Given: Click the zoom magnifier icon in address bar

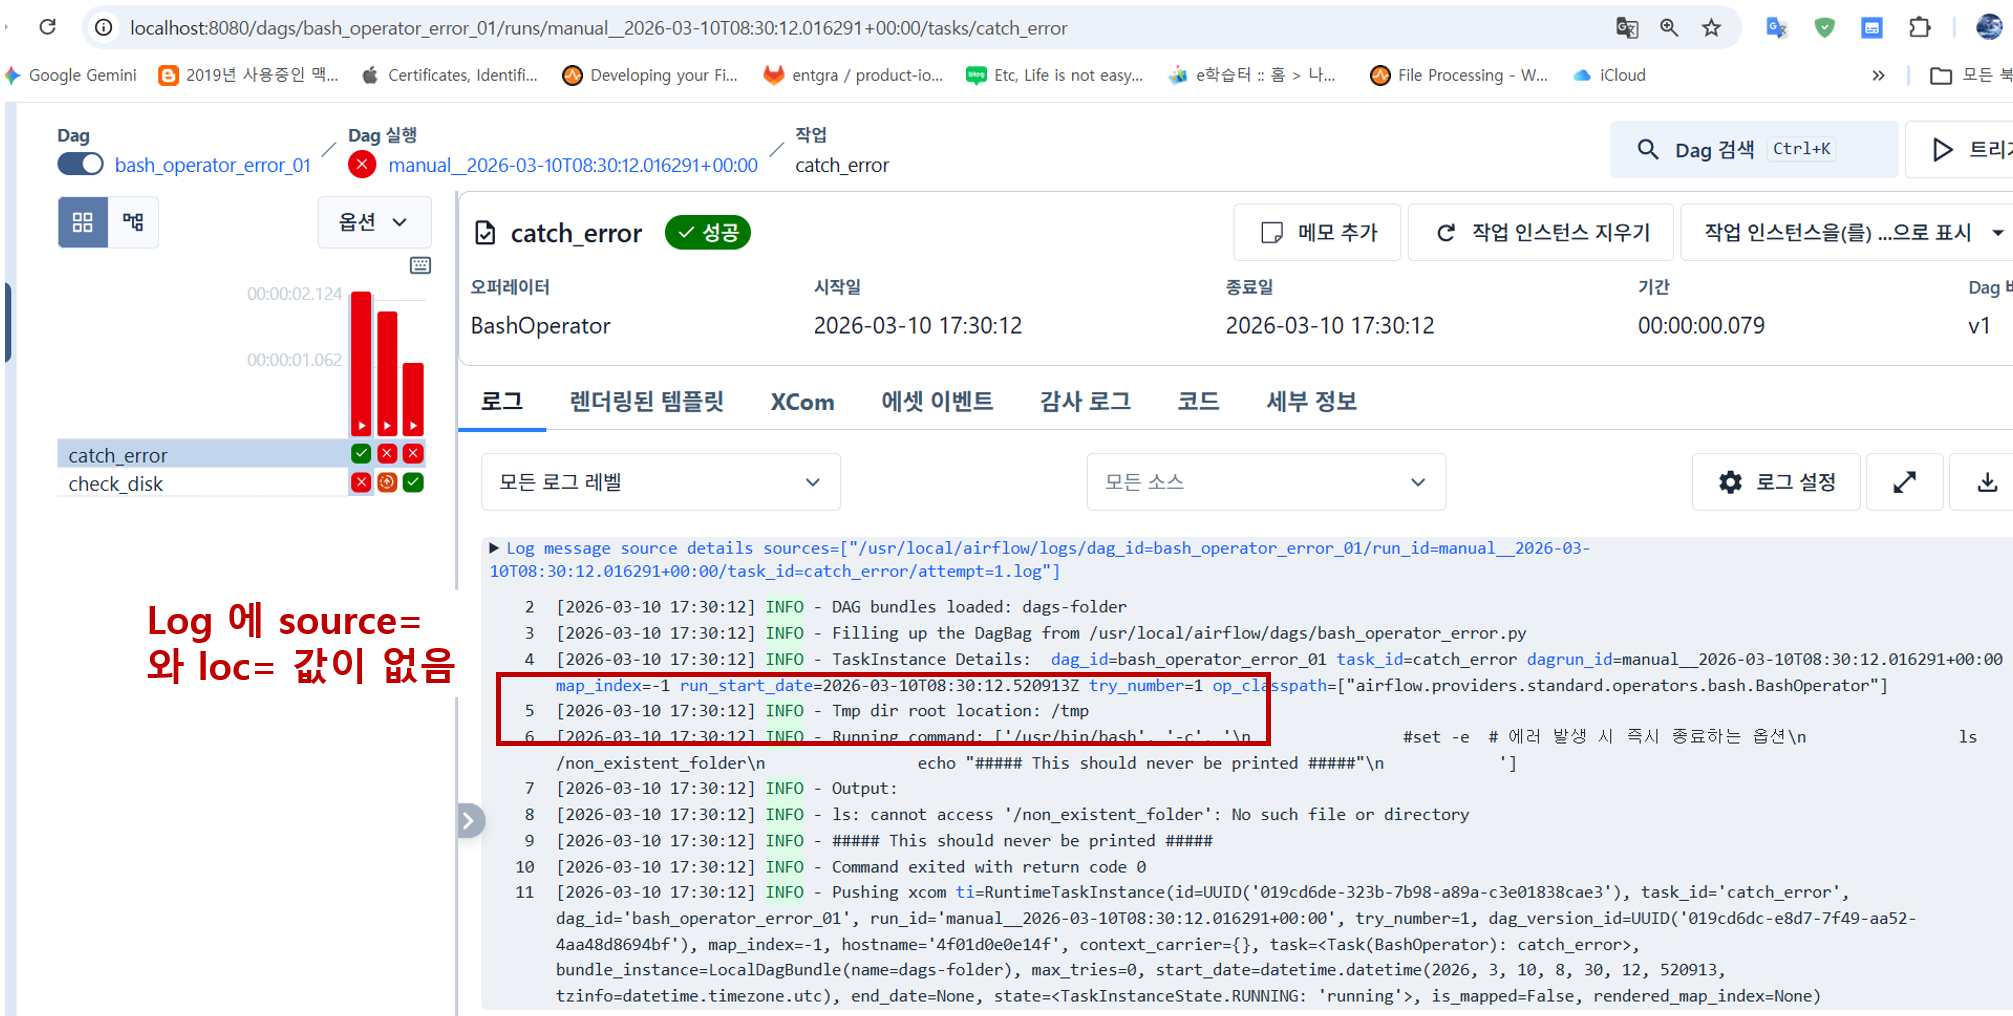Looking at the screenshot, I should click(1669, 28).
